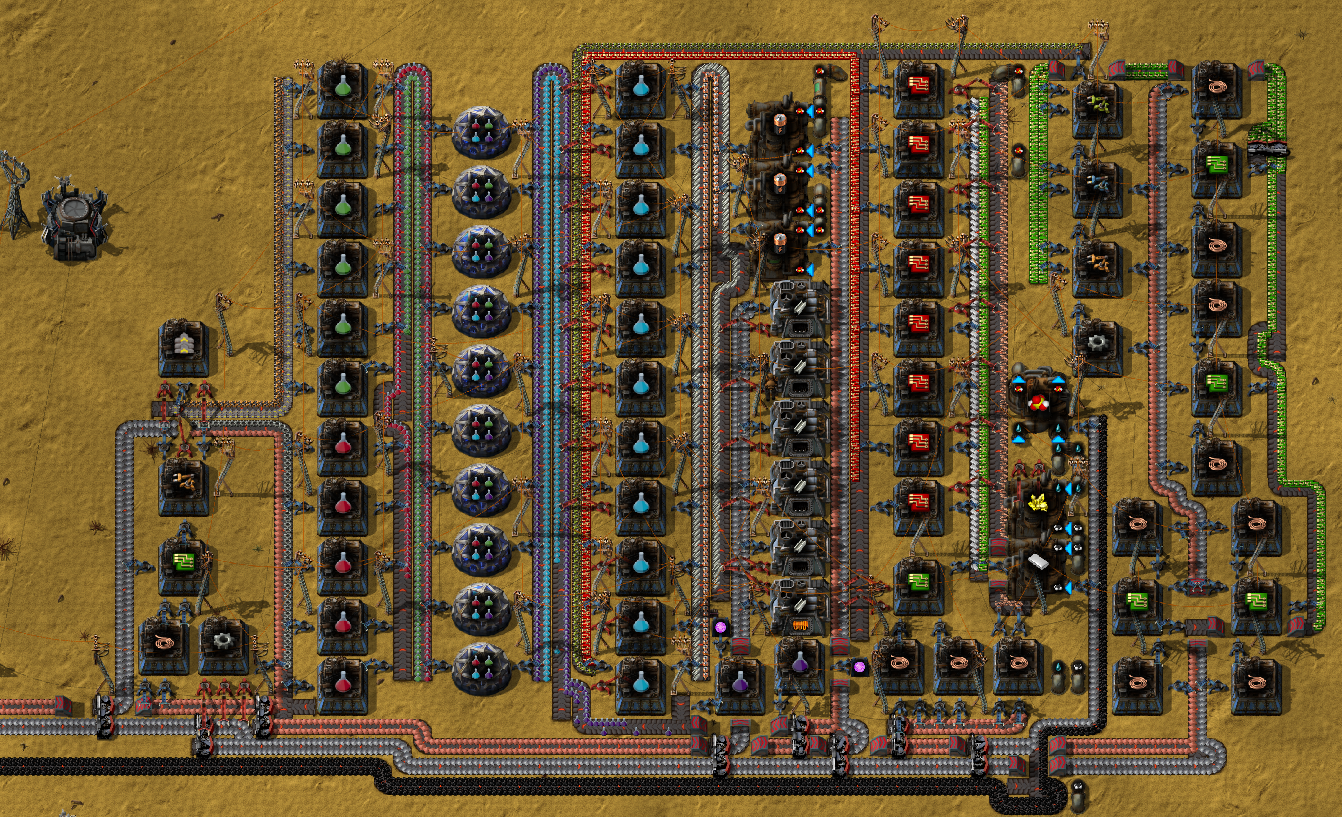Click the copper cable assembler at bottom left
The height and width of the screenshot is (817, 1342).
click(163, 641)
